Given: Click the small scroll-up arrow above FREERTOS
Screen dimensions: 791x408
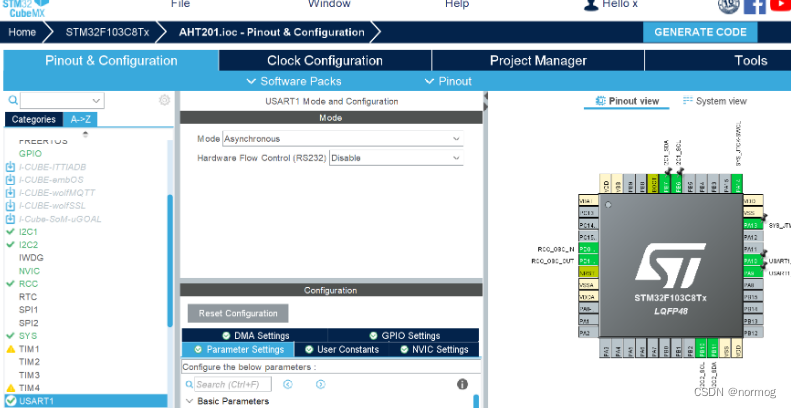Looking at the screenshot, I should [x=85, y=134].
